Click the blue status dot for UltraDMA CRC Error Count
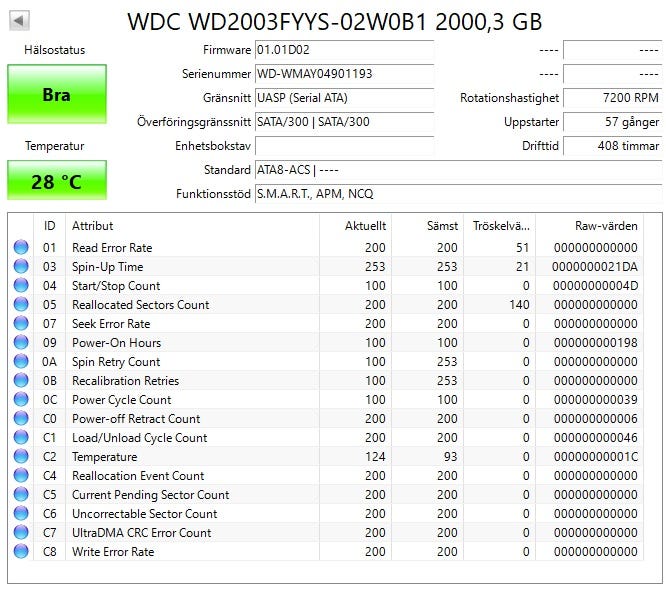The width and height of the screenshot is (666, 589). click(x=21, y=532)
